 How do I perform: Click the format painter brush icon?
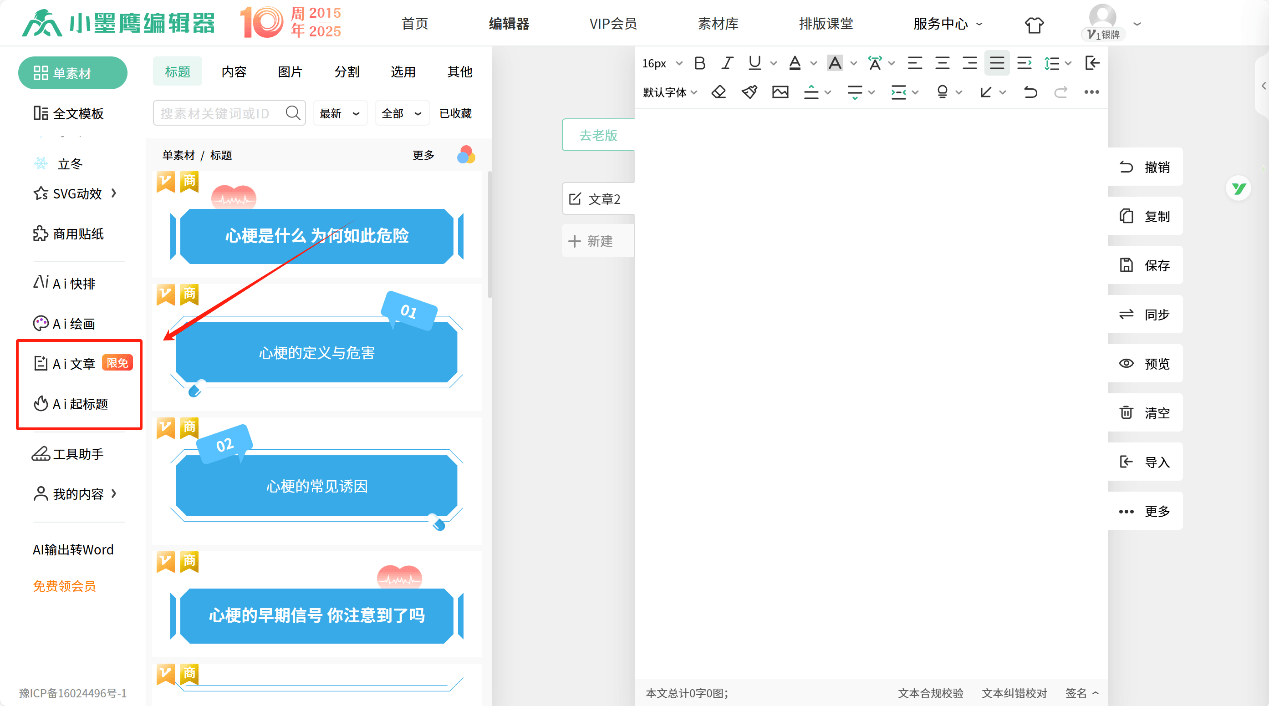click(749, 92)
